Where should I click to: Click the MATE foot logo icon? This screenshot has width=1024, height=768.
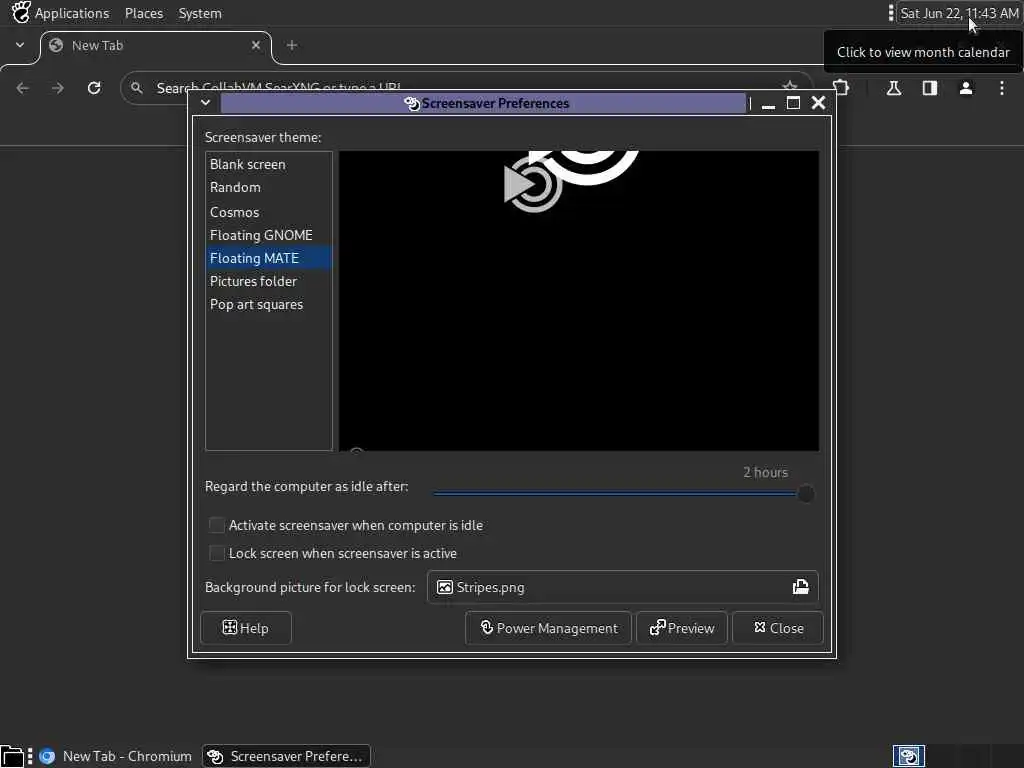click(x=21, y=12)
